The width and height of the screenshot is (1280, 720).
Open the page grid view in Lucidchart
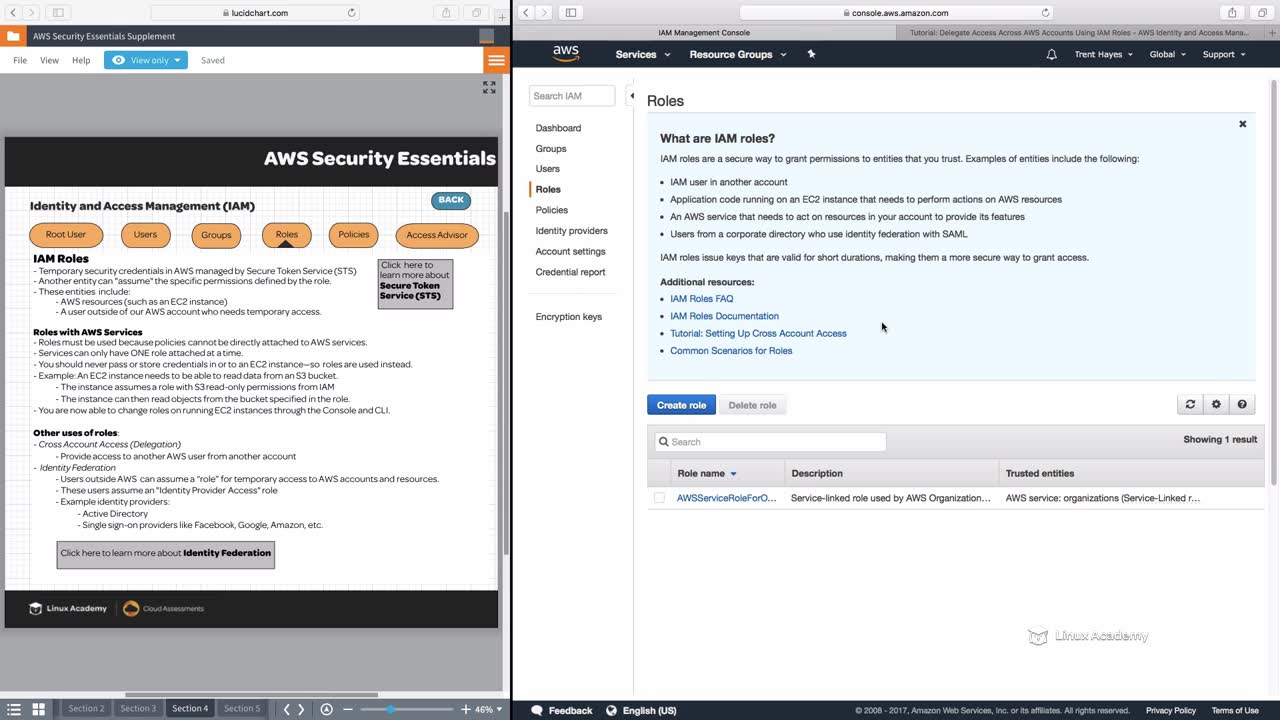point(38,709)
